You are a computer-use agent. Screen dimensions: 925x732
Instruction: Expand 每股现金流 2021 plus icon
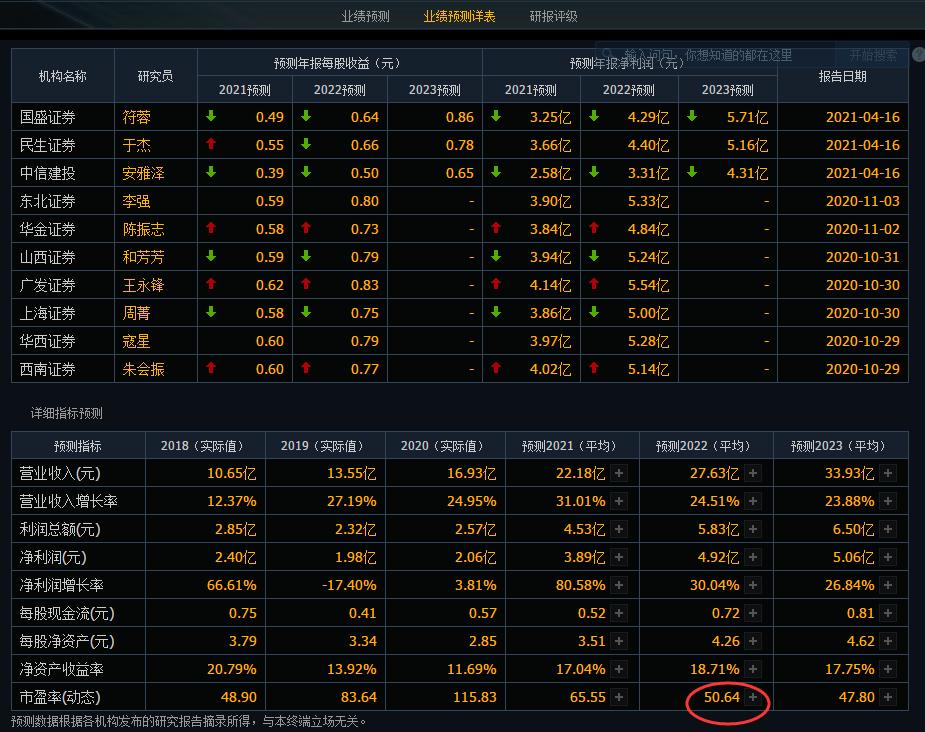click(x=619, y=613)
